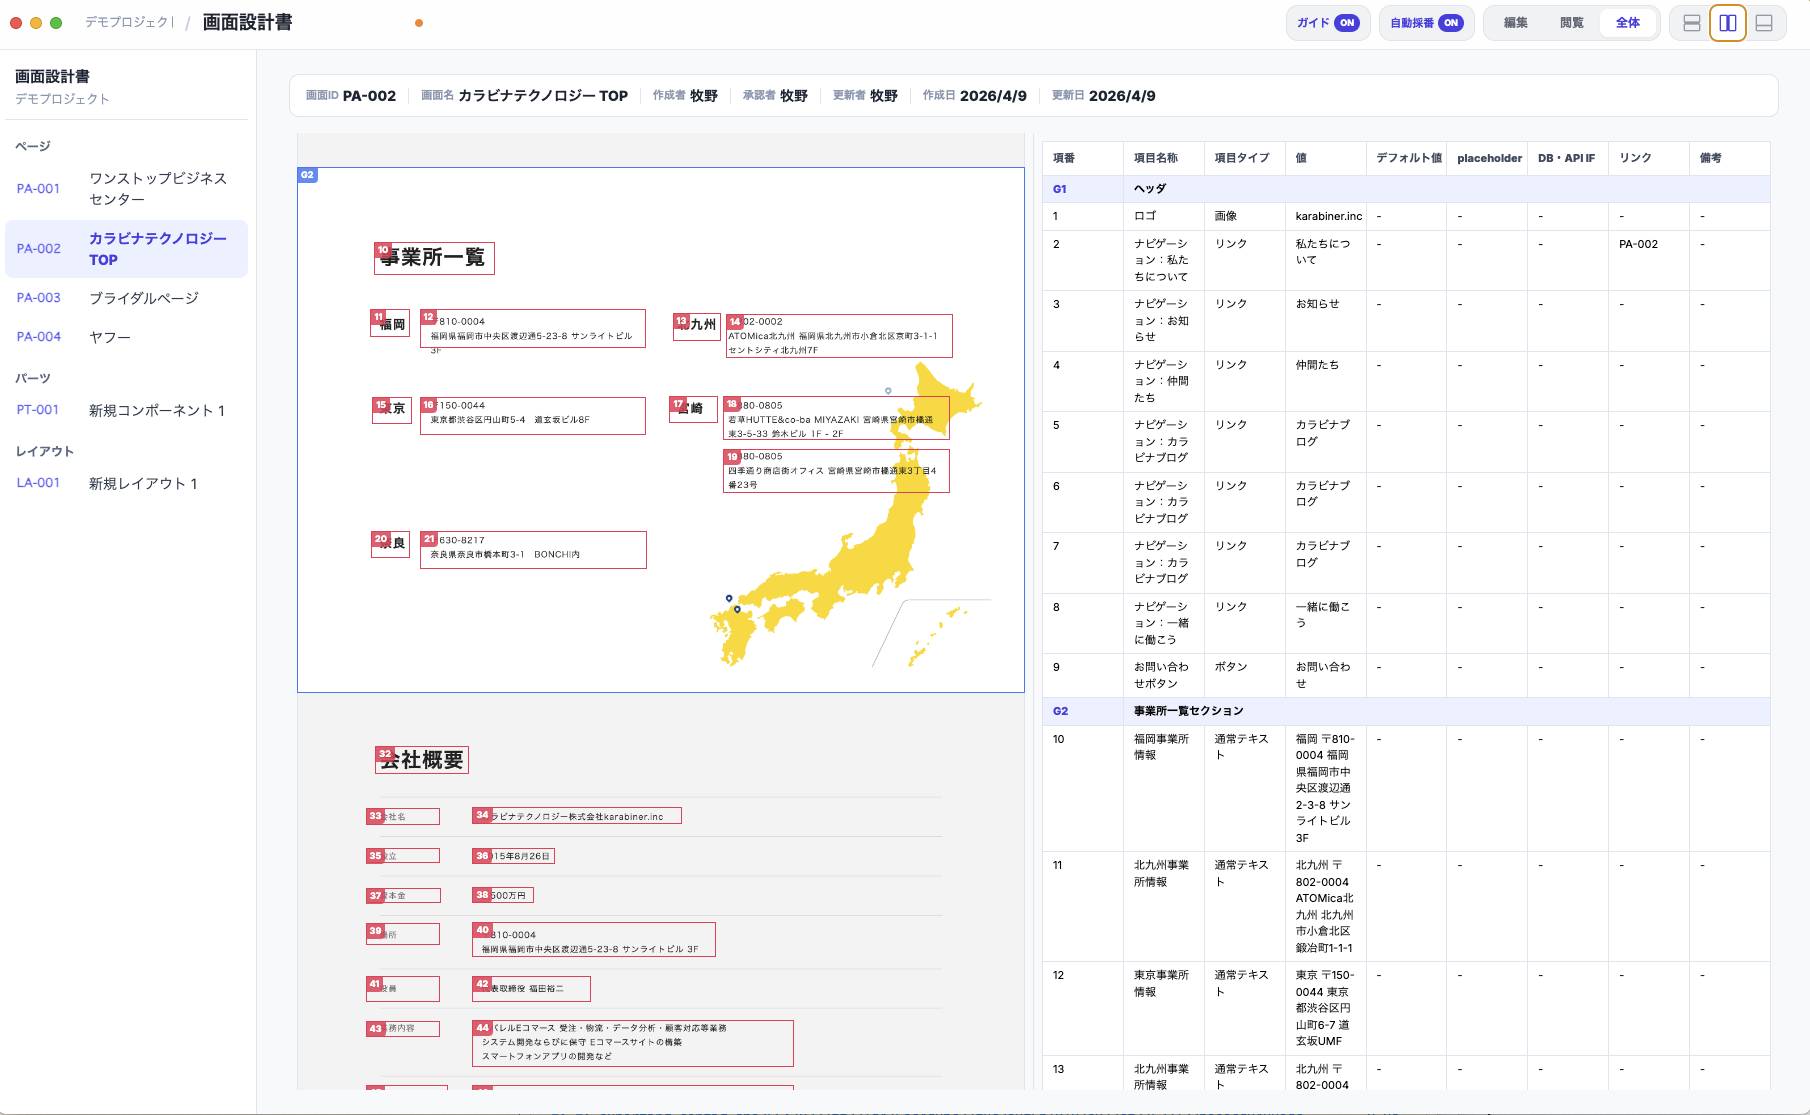Select annotation marker 19 on 四季通り address
Image resolution: width=1810 pixels, height=1115 pixels.
732,457
